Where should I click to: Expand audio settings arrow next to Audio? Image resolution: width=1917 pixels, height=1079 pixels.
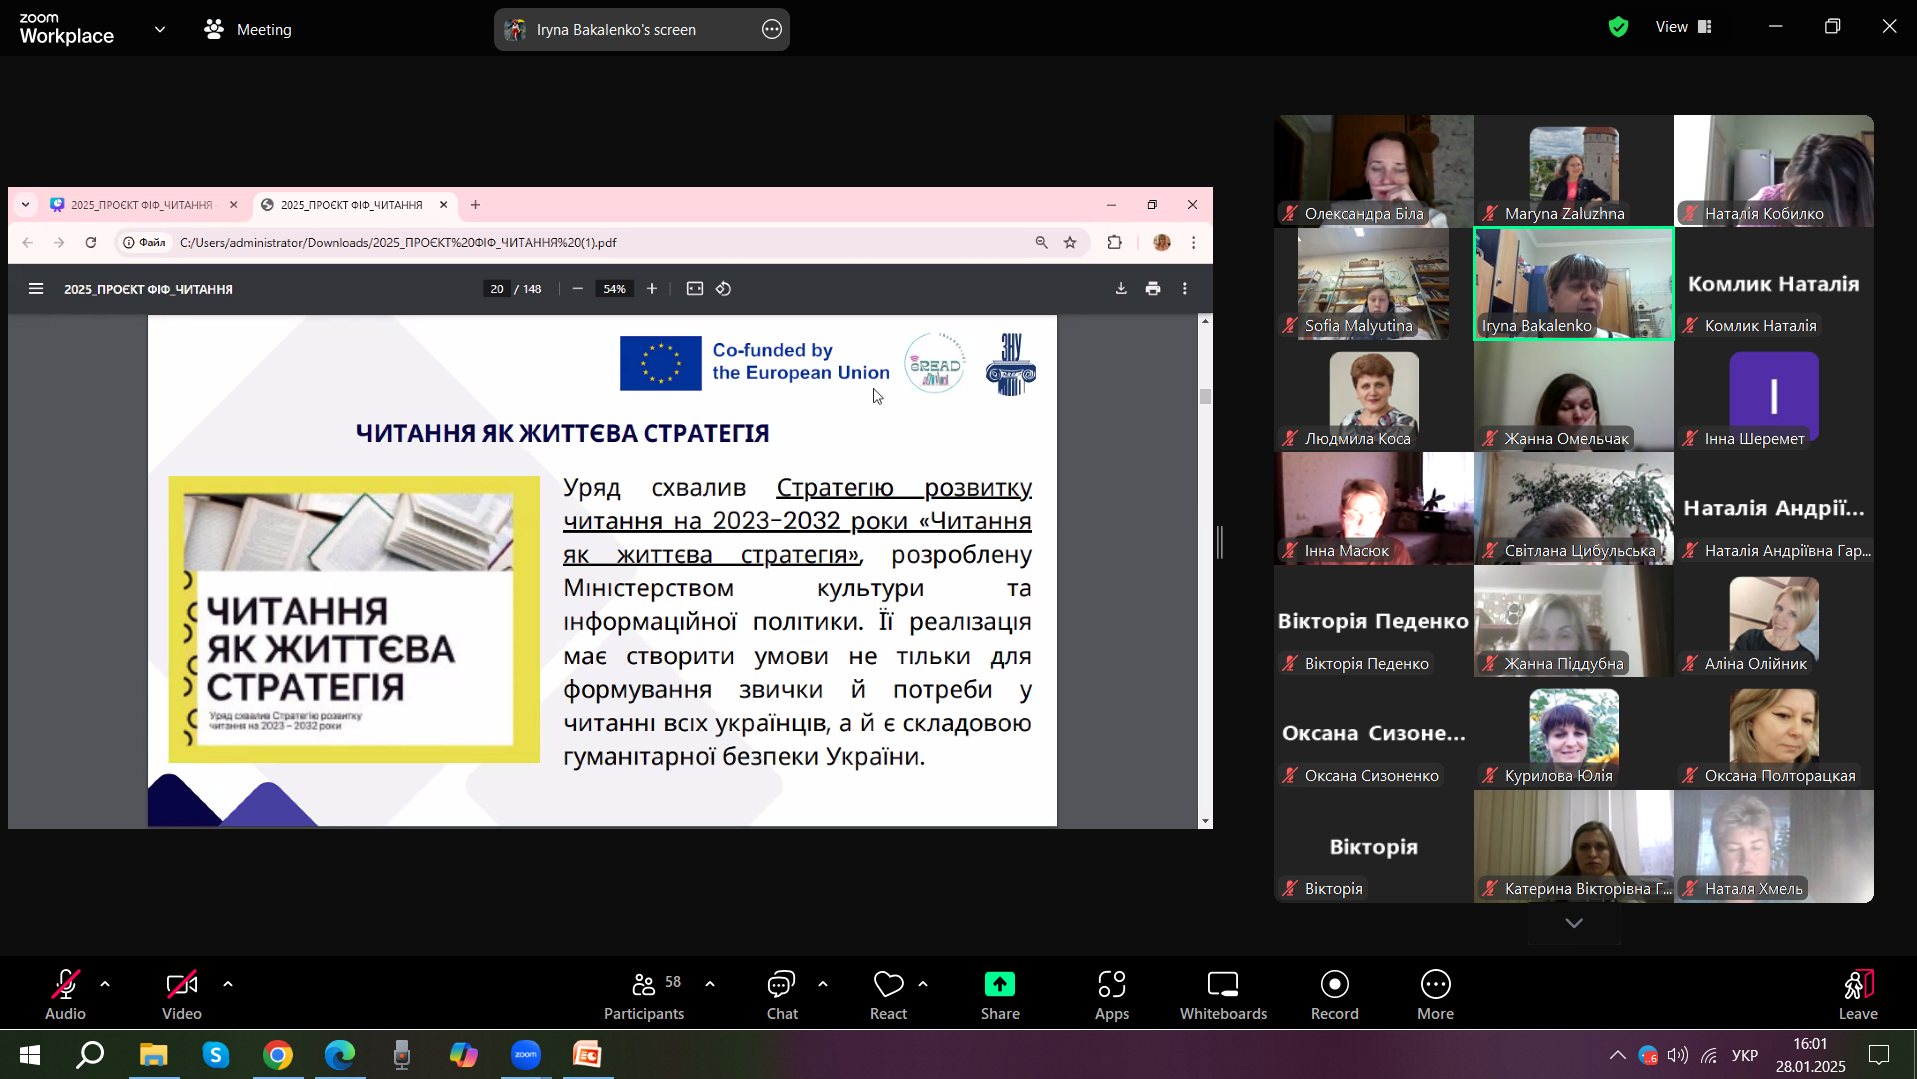click(x=105, y=984)
